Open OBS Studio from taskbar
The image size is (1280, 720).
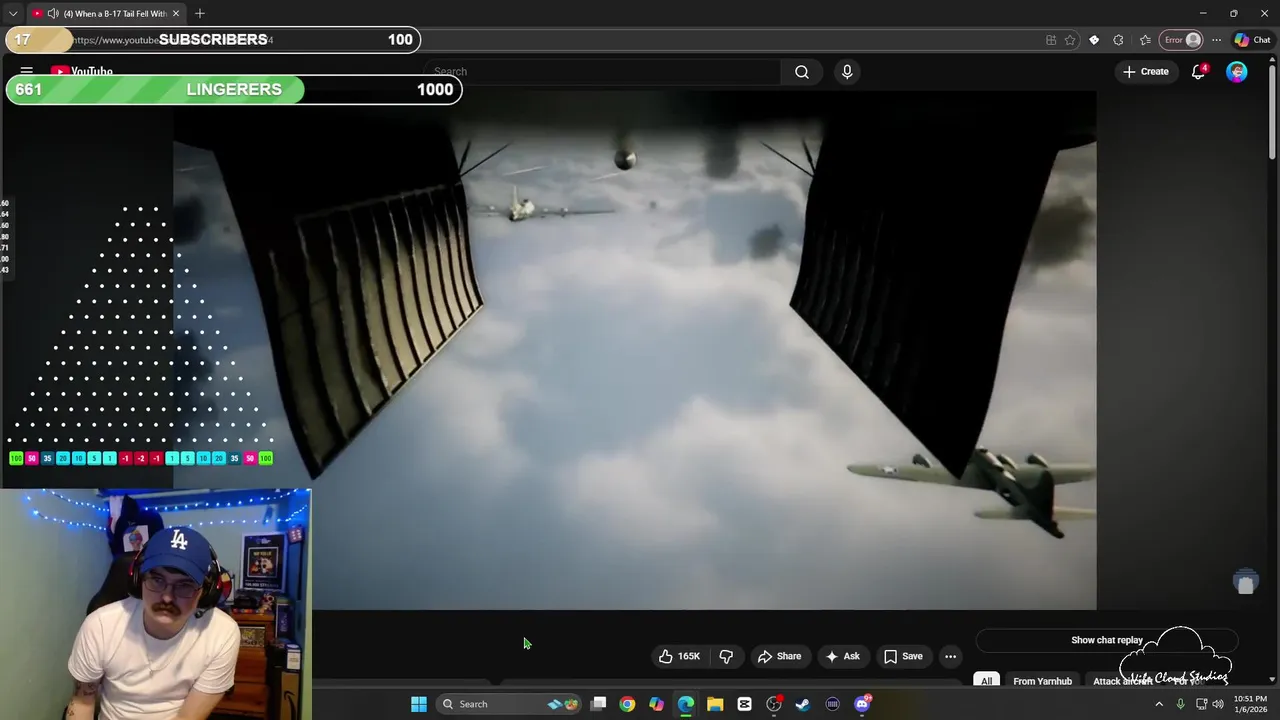pyautogui.click(x=774, y=704)
